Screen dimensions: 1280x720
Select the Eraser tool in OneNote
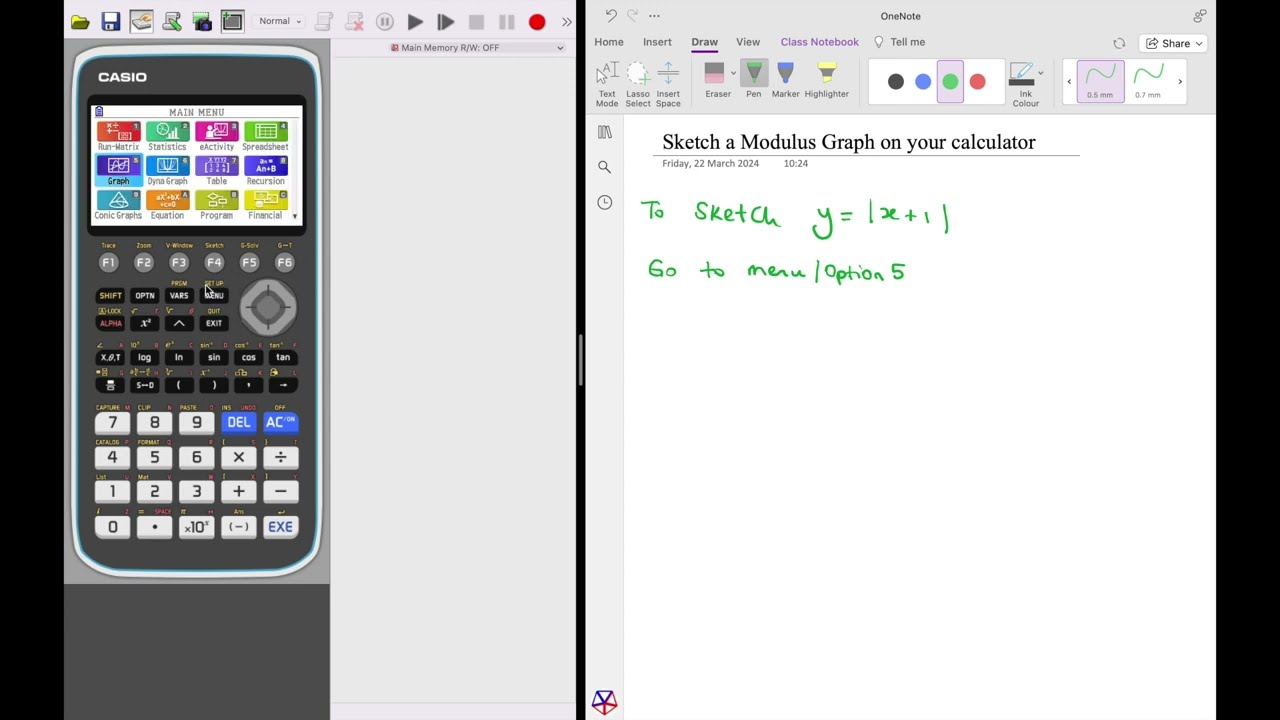[717, 81]
